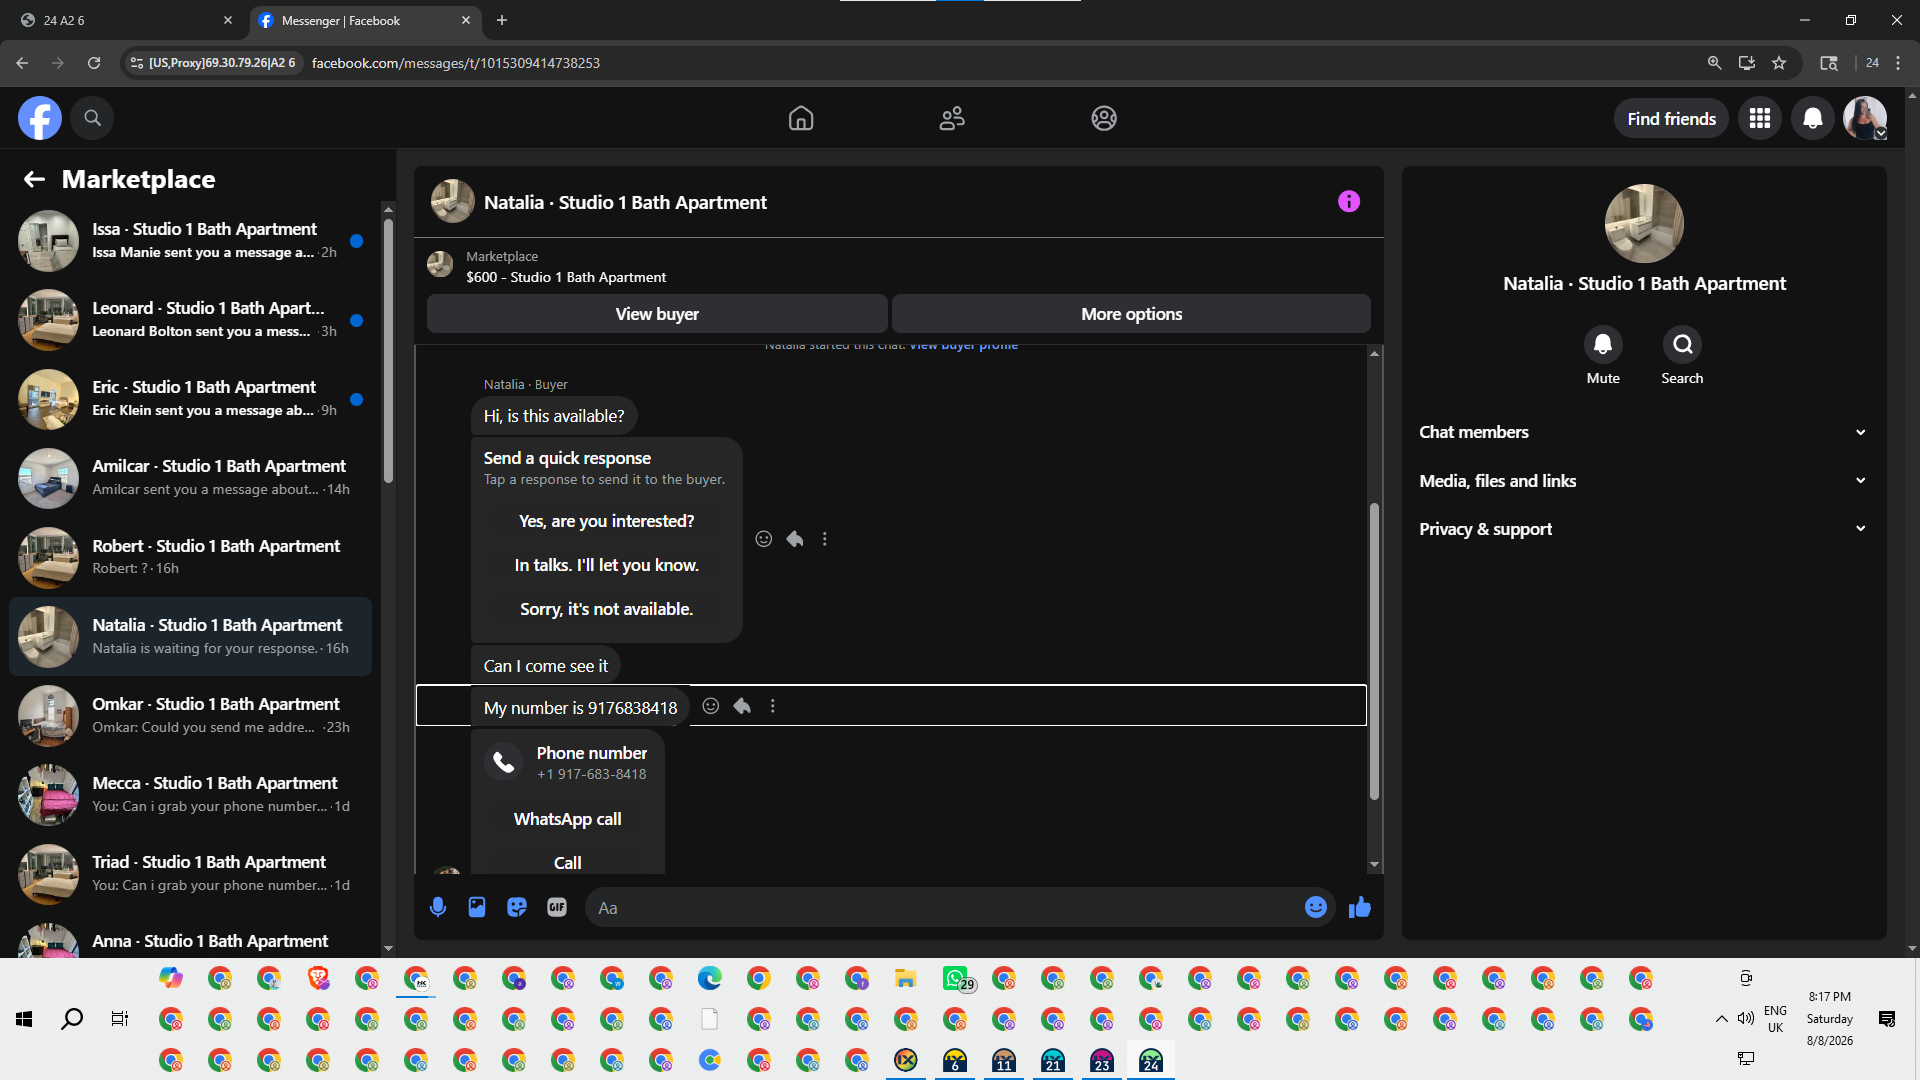Screen dimensions: 1920x1080
Task: Open the Windows notification center icon
Action: point(1887,1019)
